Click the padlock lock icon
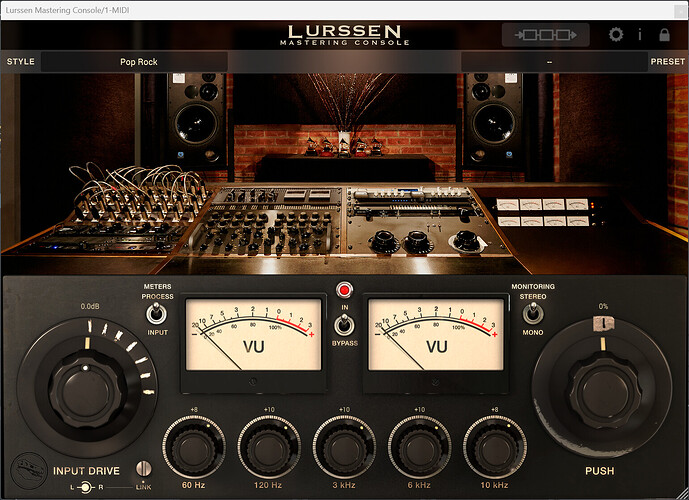Viewport: 689px width, 500px height. click(x=664, y=35)
